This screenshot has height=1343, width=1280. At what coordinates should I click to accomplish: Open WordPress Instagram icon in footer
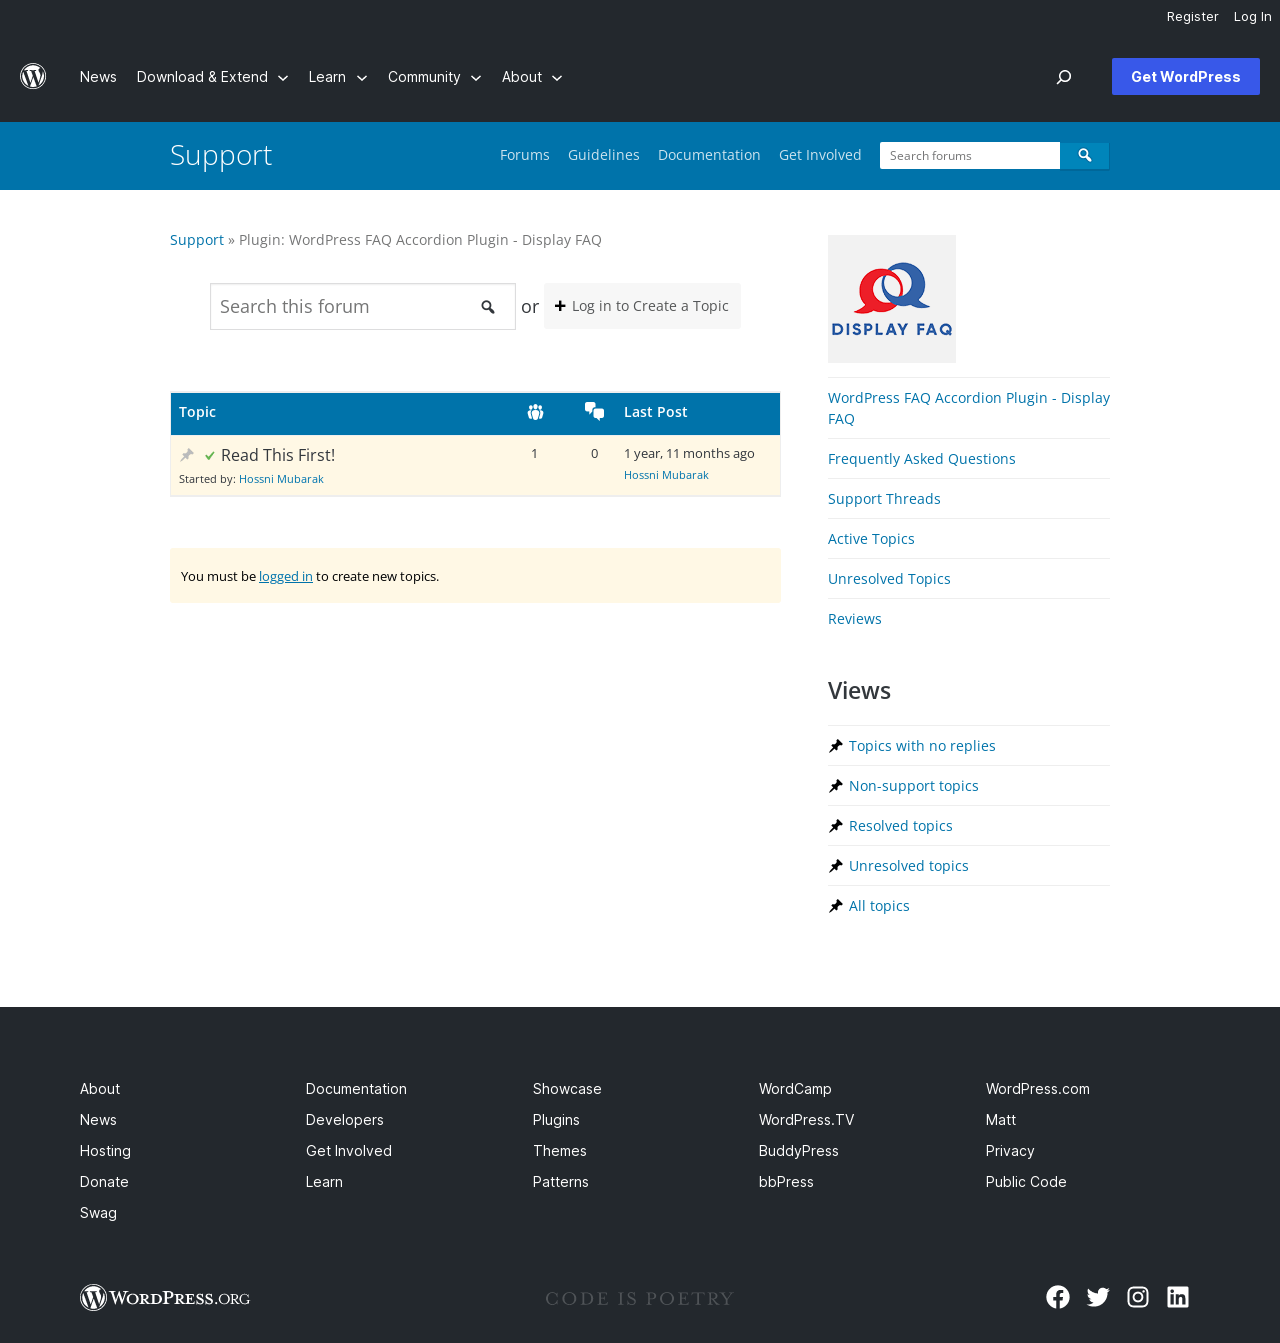pyautogui.click(x=1138, y=1297)
